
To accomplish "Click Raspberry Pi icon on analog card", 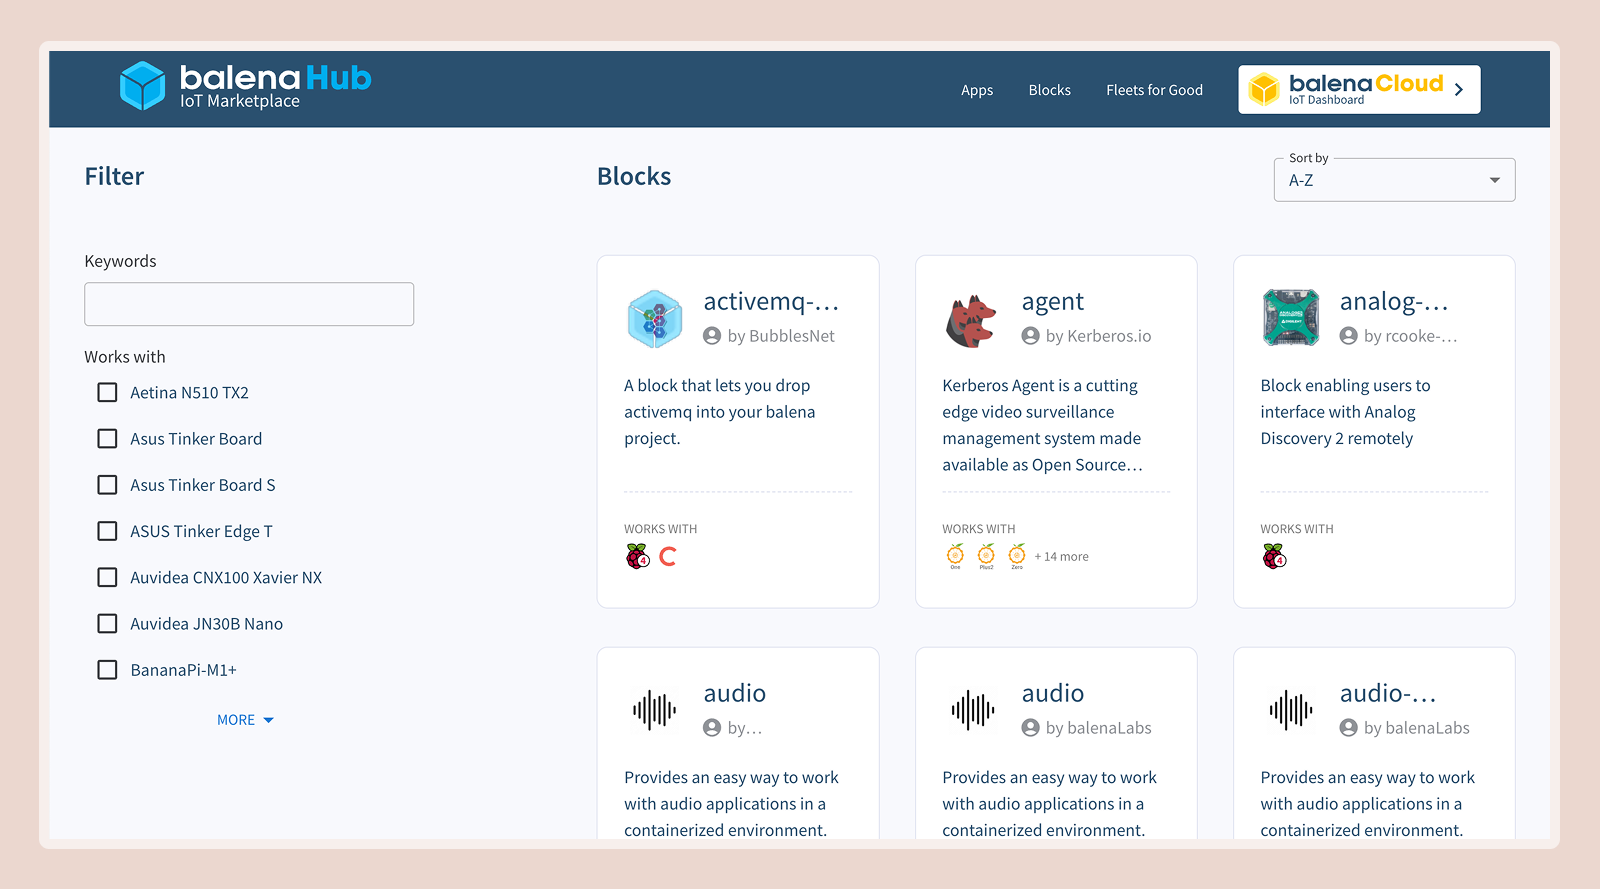I will point(1274,556).
